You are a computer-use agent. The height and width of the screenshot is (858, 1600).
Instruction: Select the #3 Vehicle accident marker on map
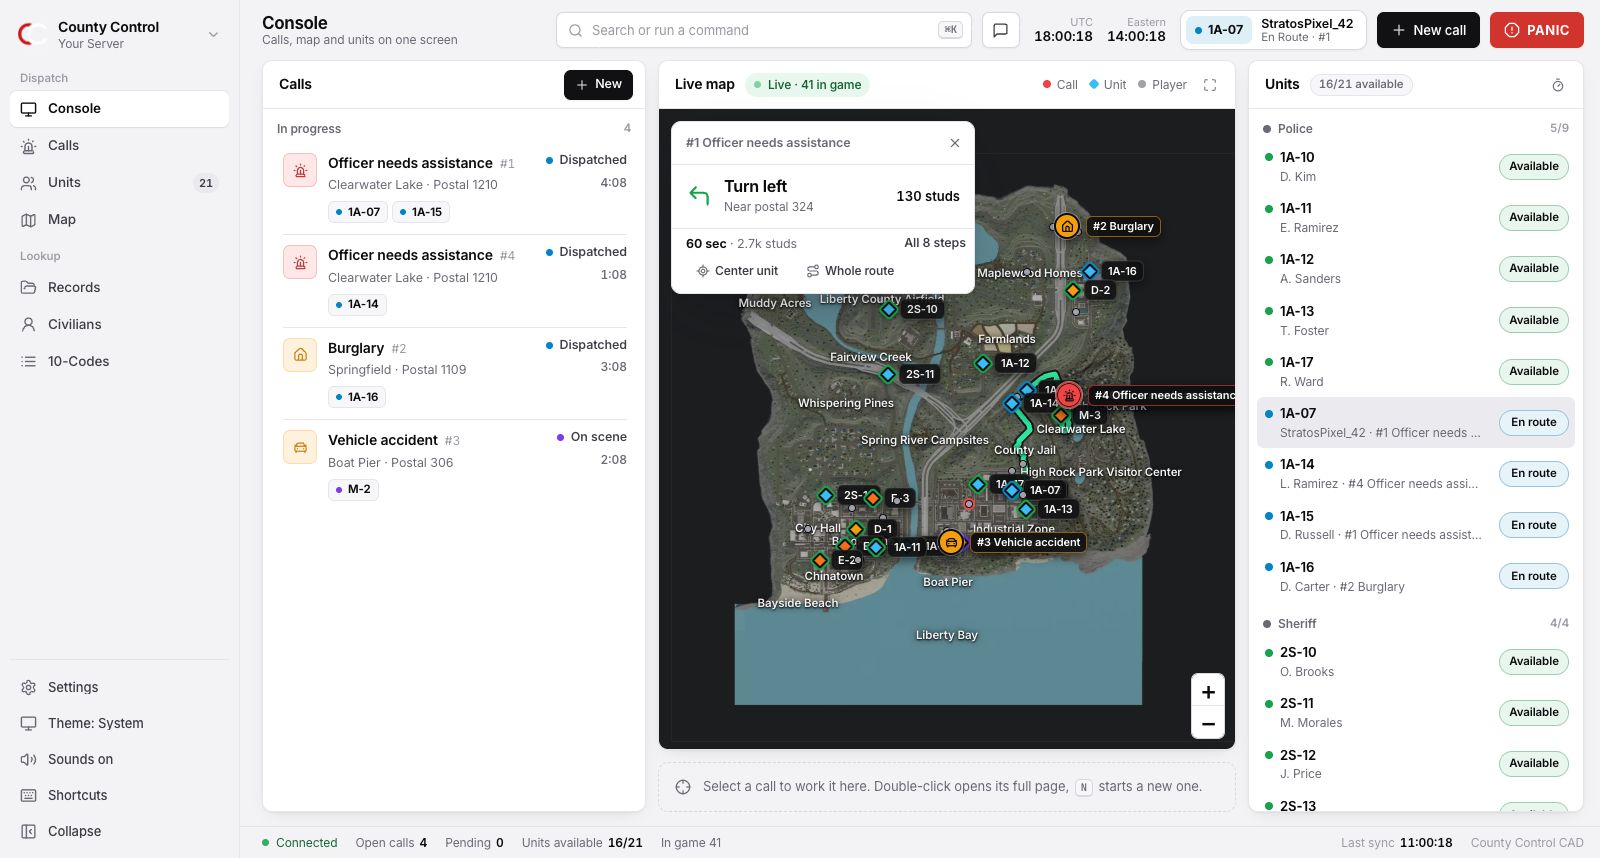tap(951, 542)
